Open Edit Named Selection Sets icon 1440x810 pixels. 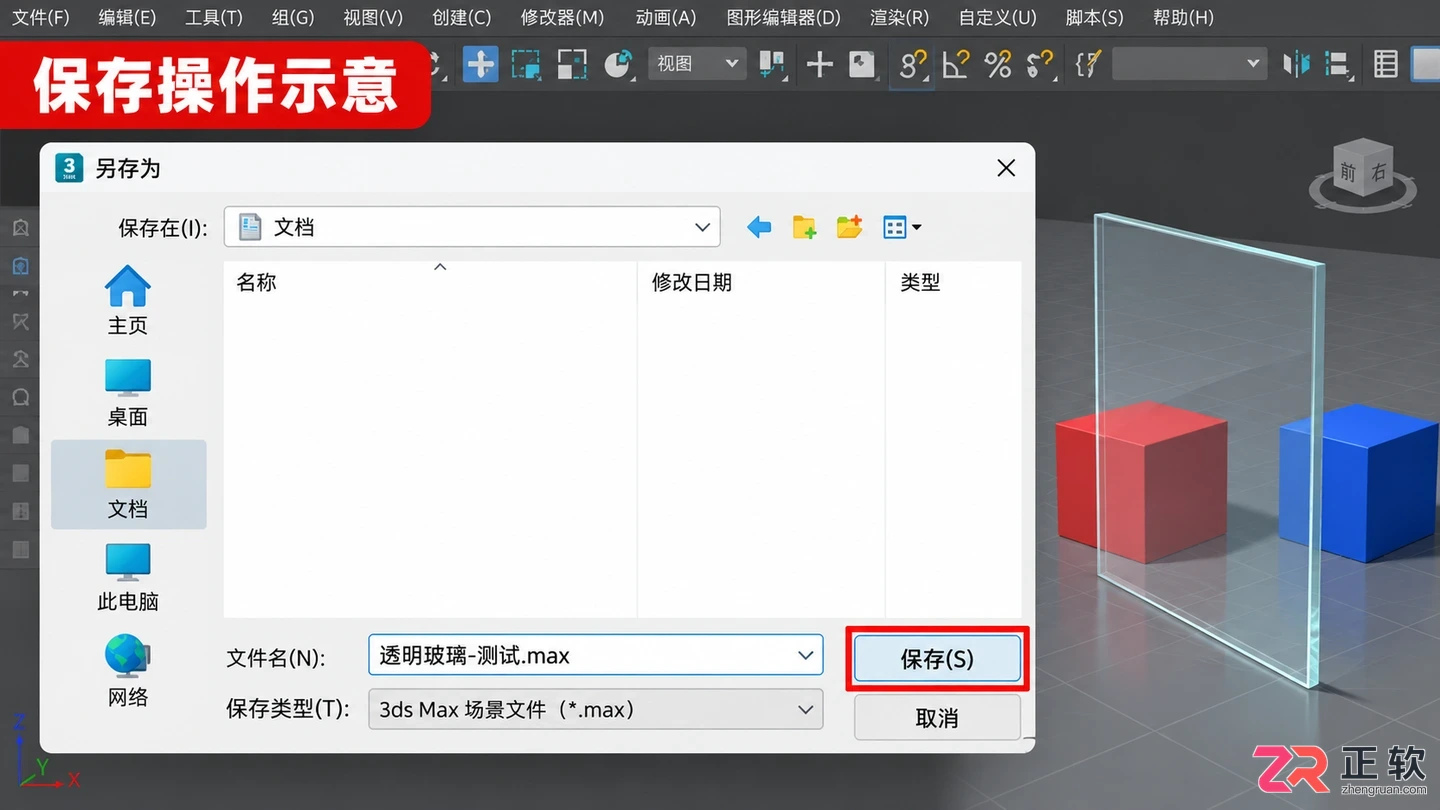point(1087,64)
